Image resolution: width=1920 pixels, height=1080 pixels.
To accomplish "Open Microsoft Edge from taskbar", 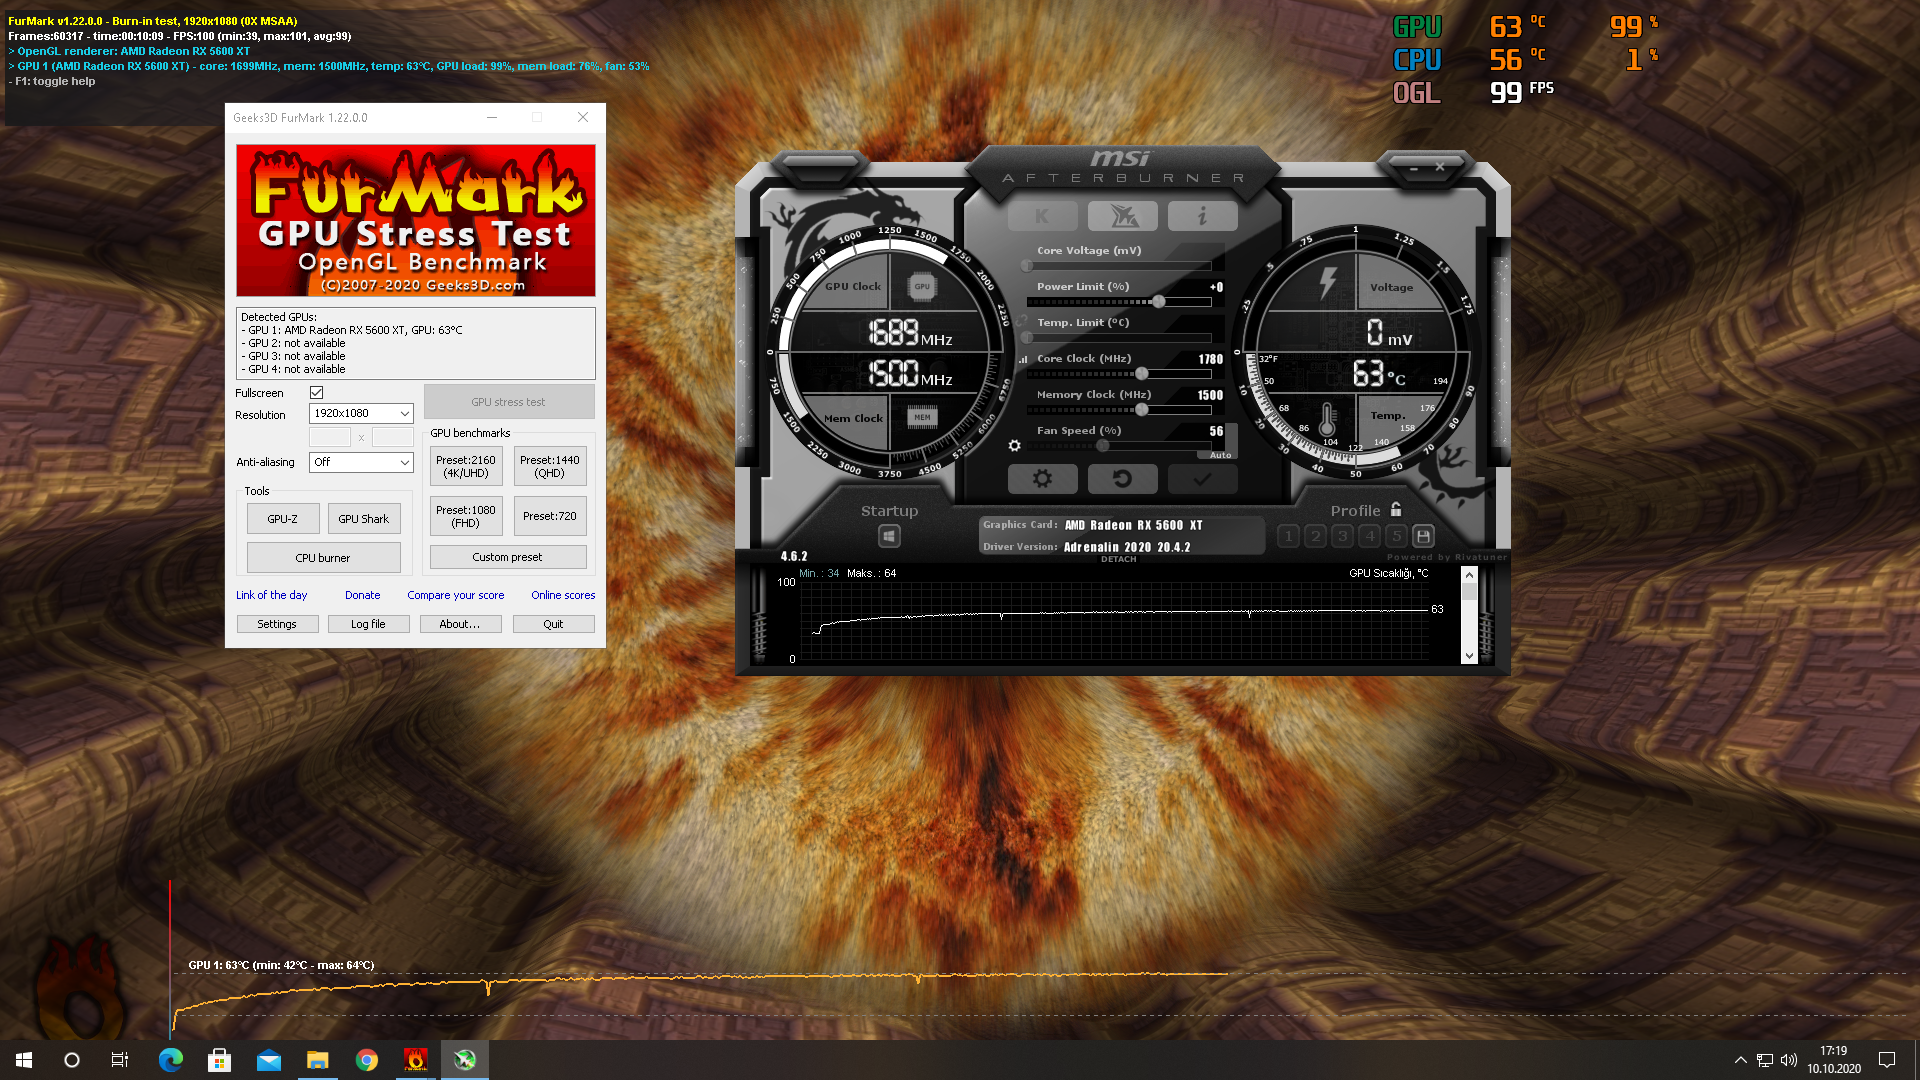I will pos(171,1060).
